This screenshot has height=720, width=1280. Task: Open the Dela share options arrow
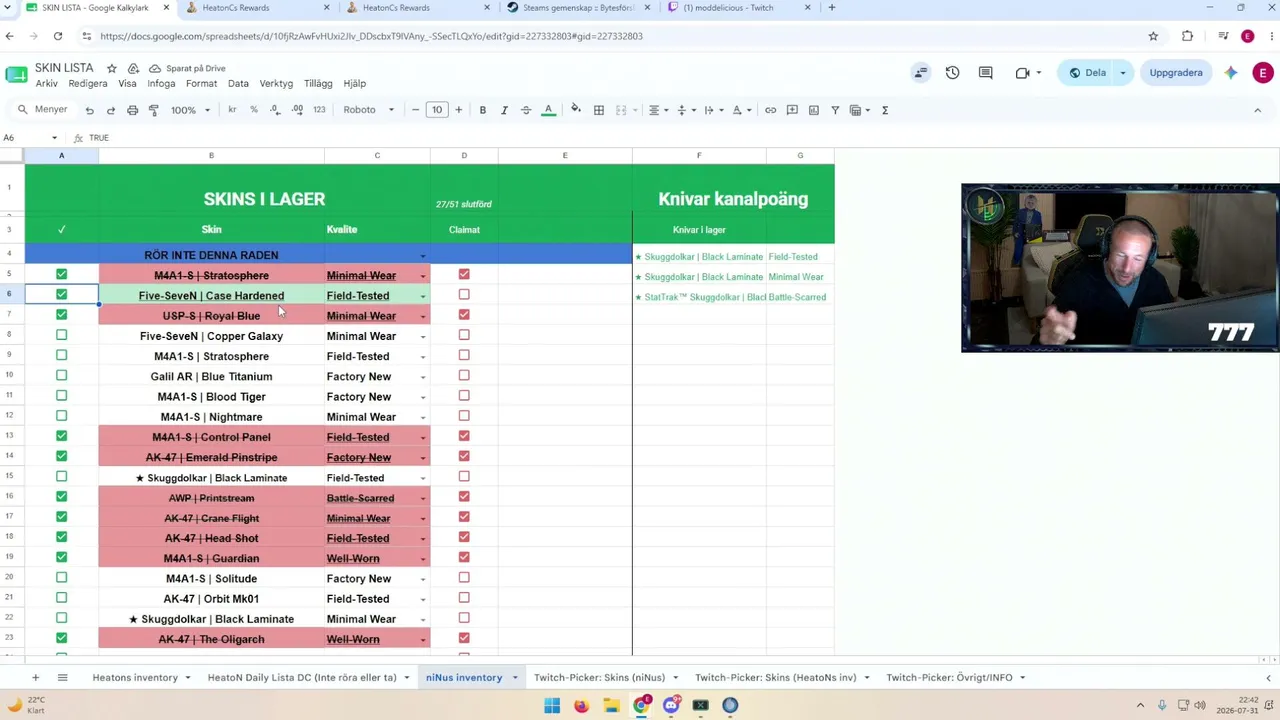tap(1123, 73)
